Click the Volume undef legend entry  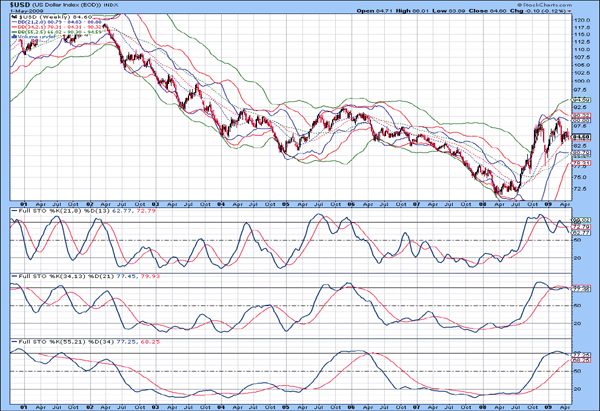click(x=41, y=39)
